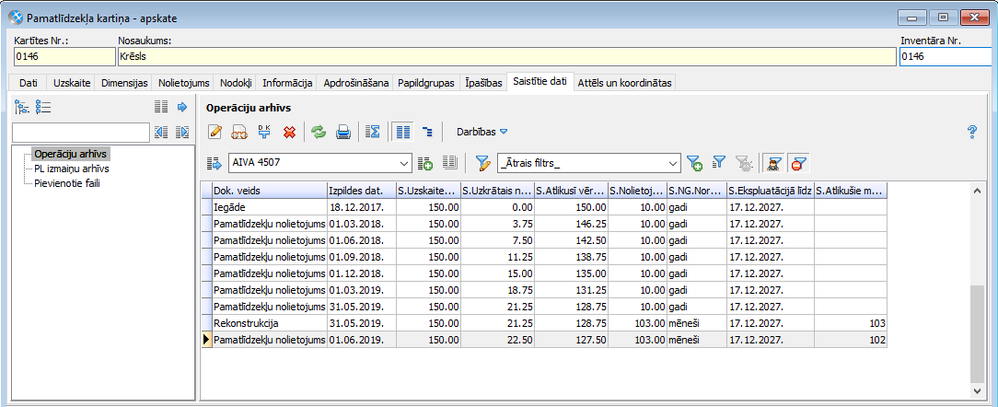Select PL izmaiņu arhīvs tree item

tap(72, 168)
